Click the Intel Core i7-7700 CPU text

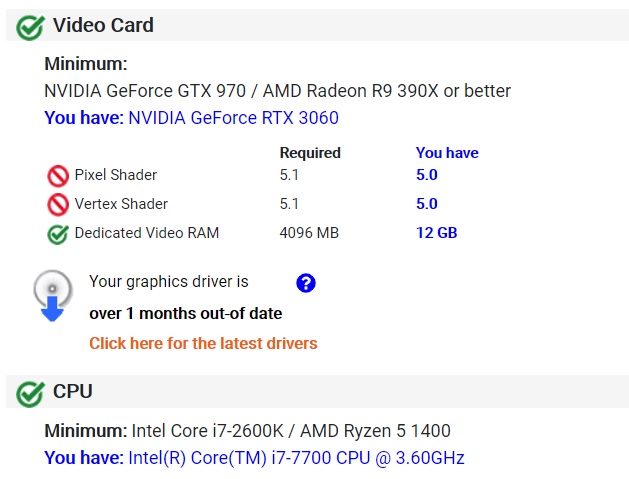pyautogui.click(x=296, y=458)
